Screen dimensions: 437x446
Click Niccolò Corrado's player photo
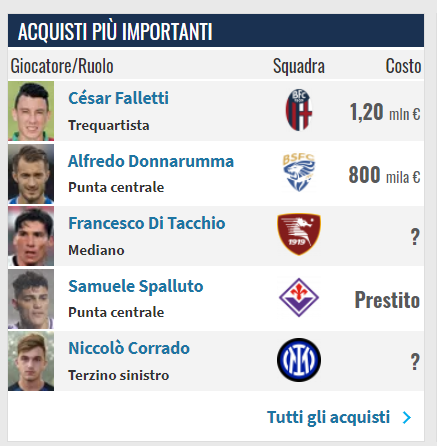click(x=31, y=361)
